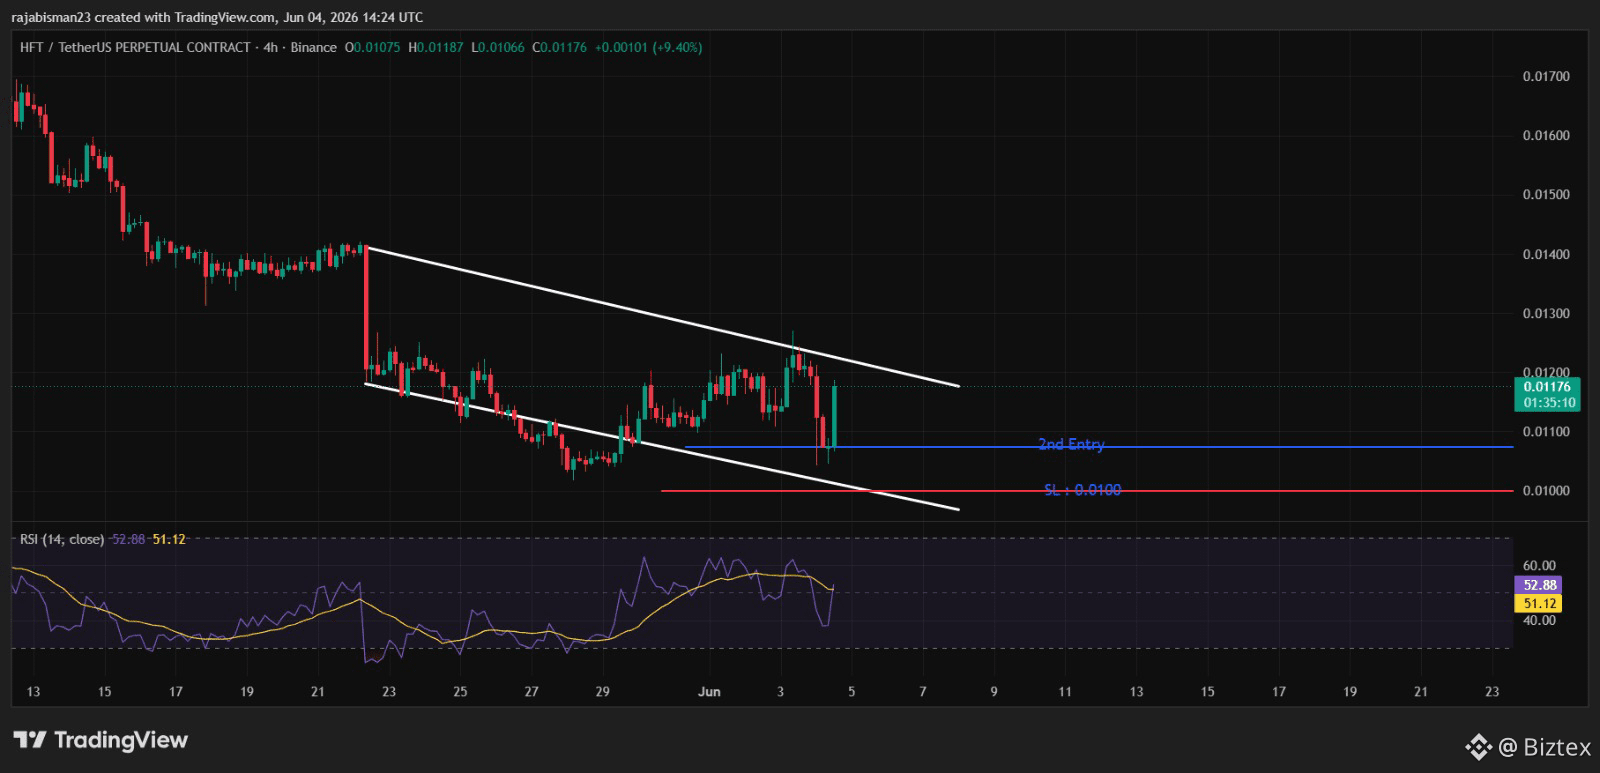Click date label 9 on the time axis
The image size is (1600, 773).
point(993,692)
